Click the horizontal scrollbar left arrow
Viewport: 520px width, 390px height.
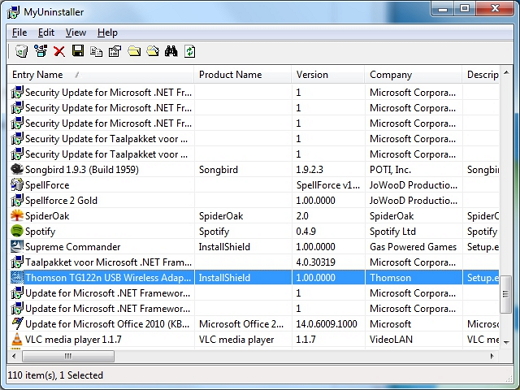click(x=14, y=356)
